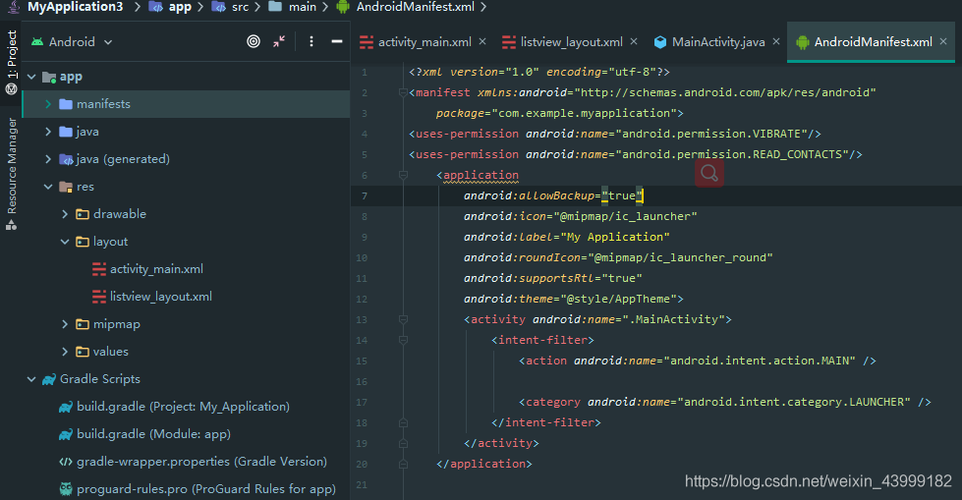Open build.gradle (Module: app)
Image resolution: width=962 pixels, height=500 pixels.
[153, 434]
